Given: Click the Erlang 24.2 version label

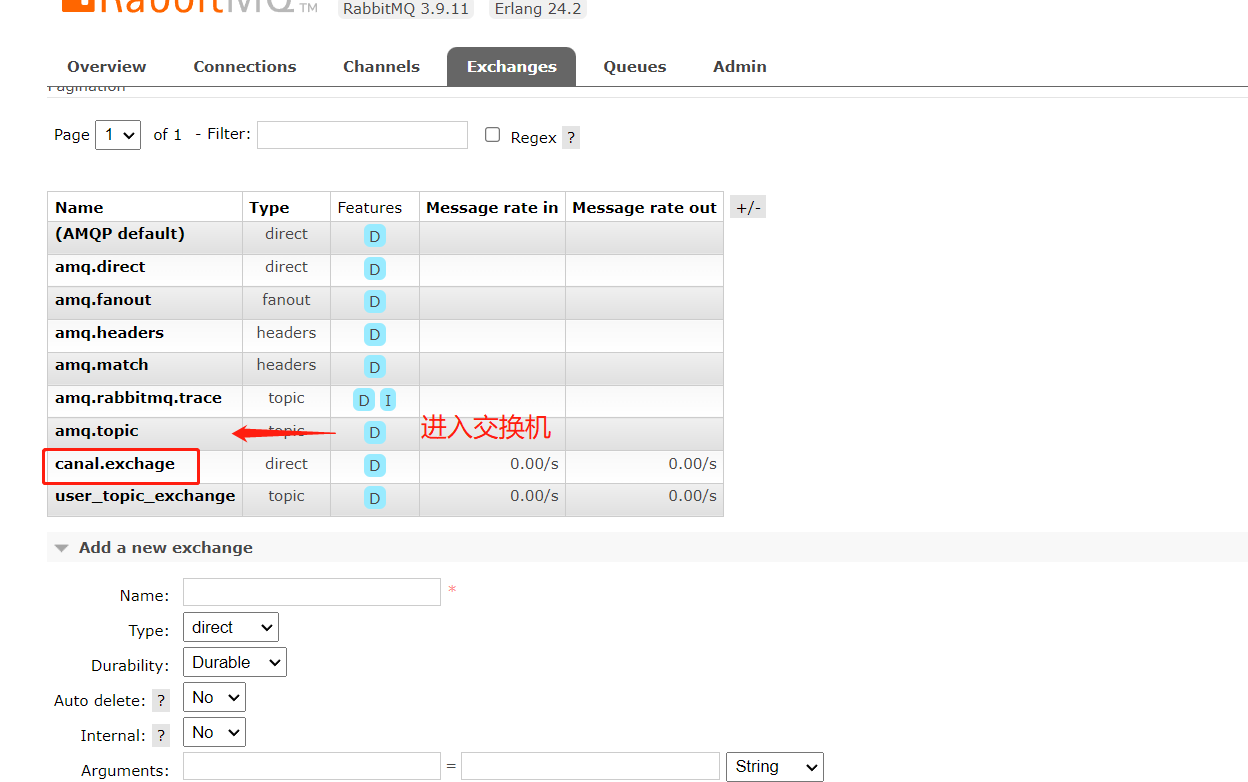Looking at the screenshot, I should click(x=538, y=9).
